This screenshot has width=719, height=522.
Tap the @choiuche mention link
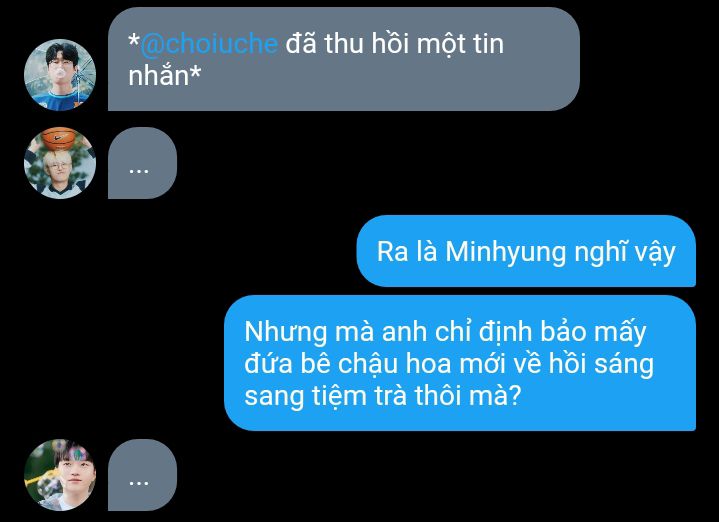209,44
